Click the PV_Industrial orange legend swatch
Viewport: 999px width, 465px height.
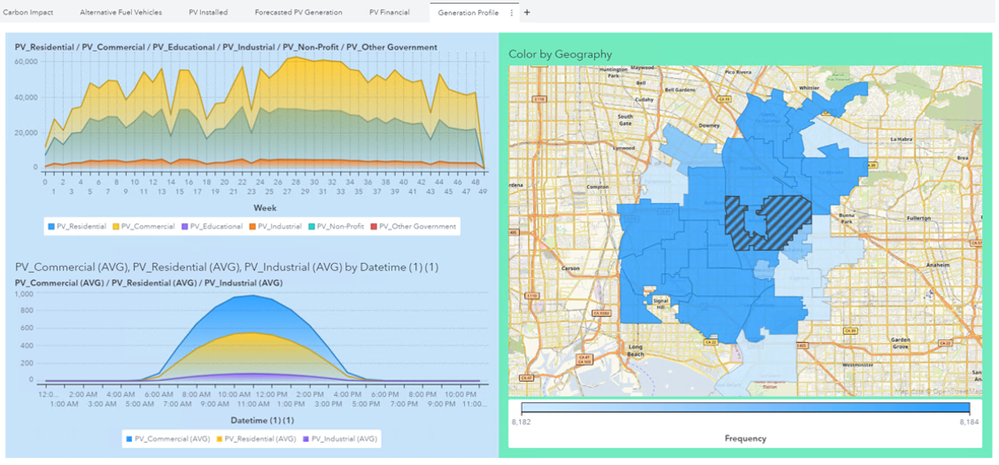(252, 226)
